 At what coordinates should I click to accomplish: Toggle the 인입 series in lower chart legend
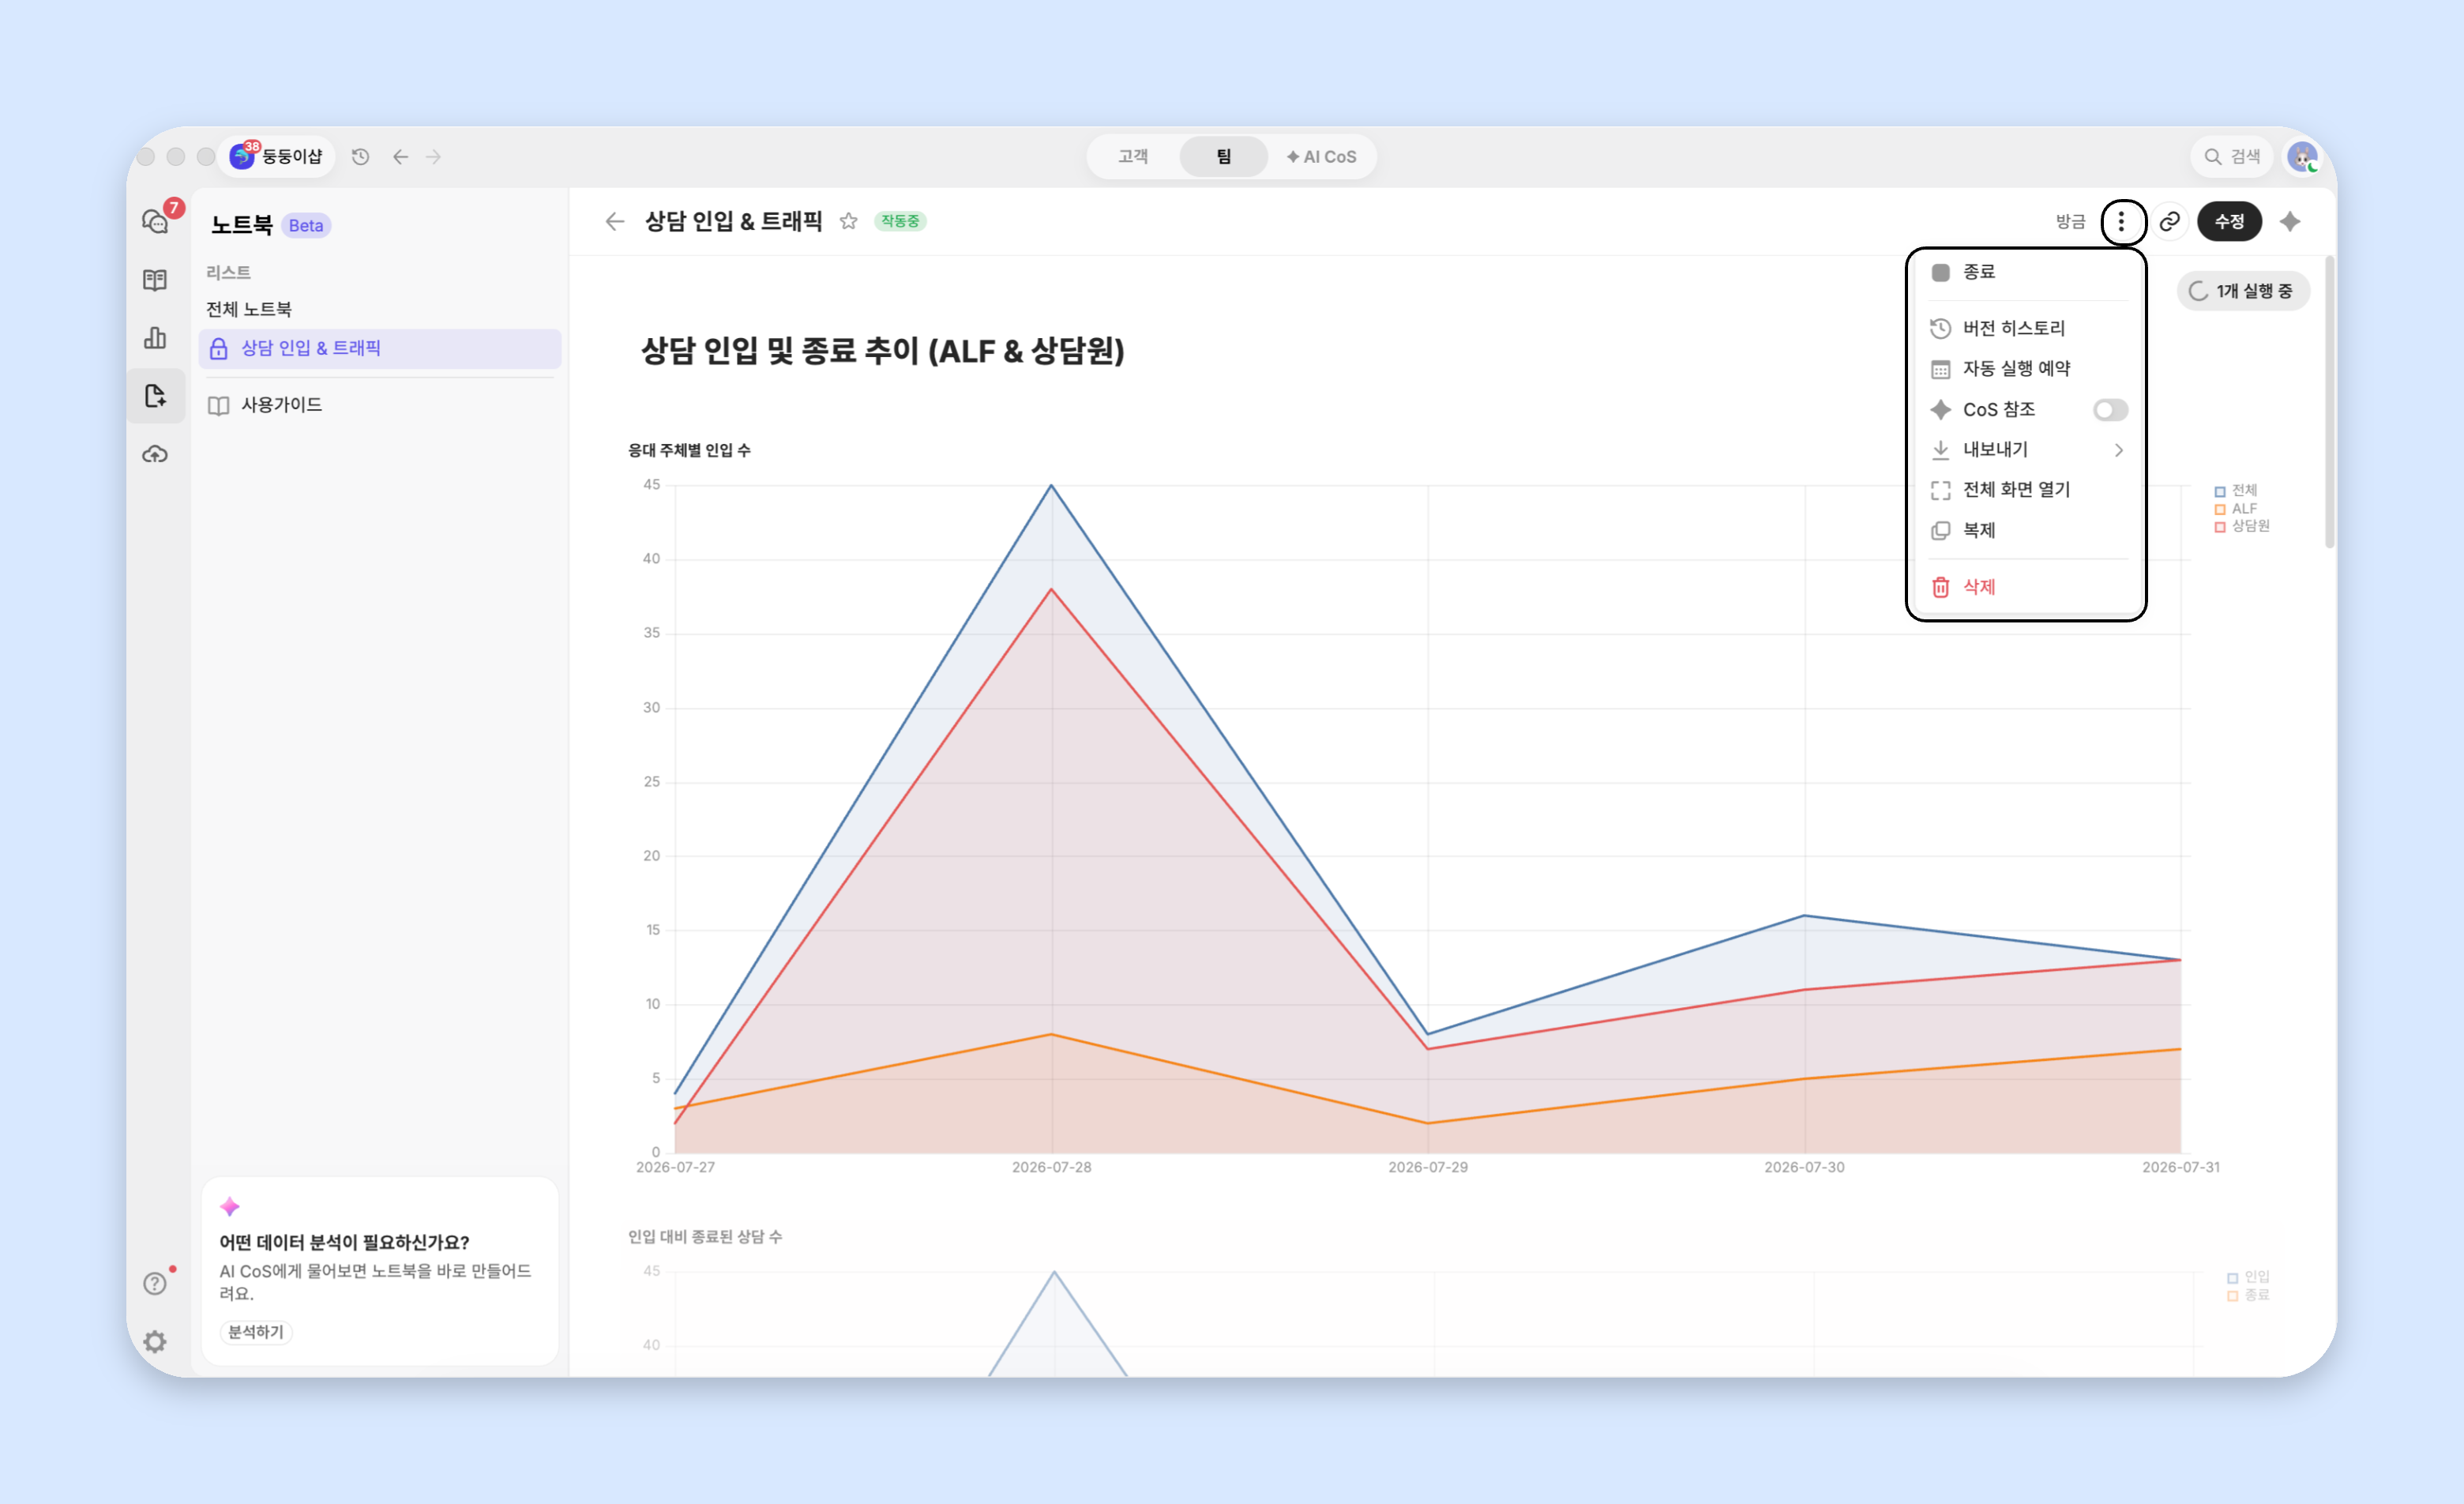[2248, 1277]
